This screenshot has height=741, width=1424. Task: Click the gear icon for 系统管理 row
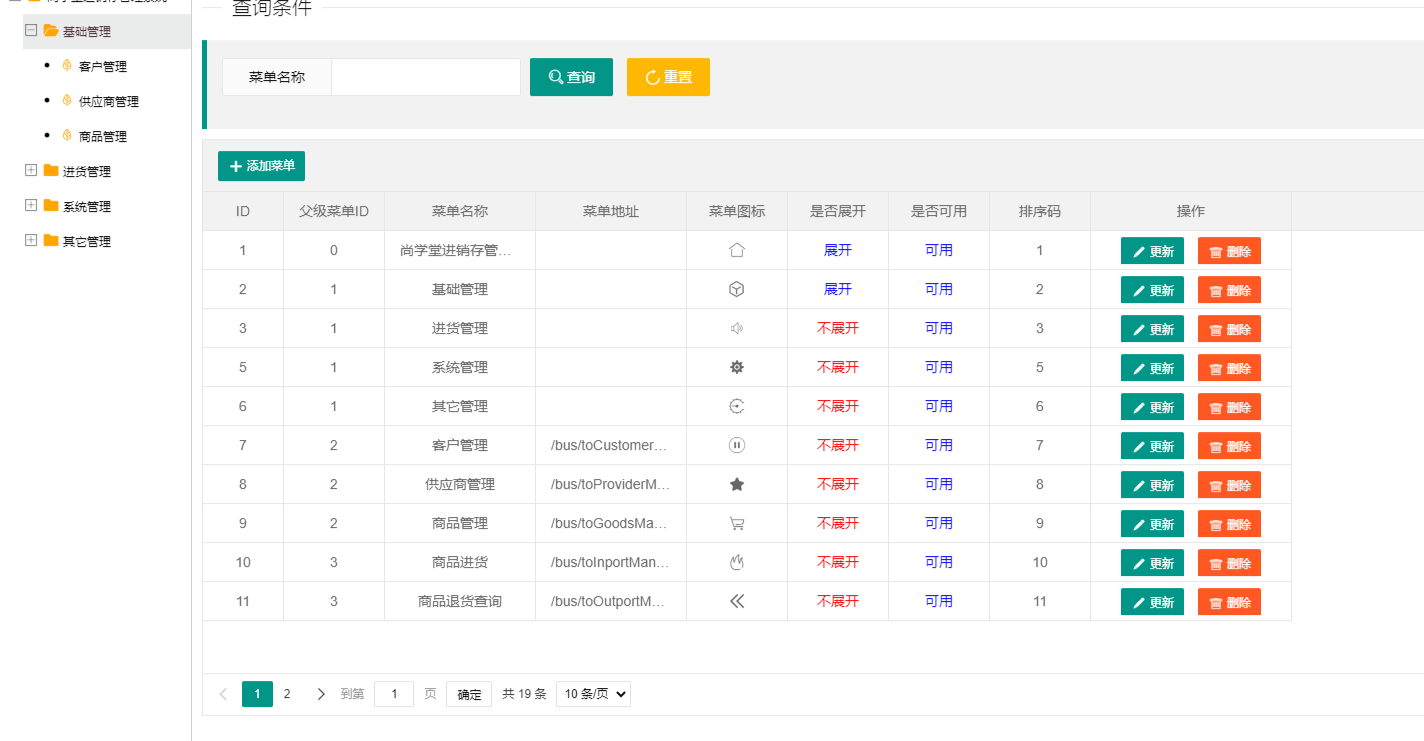737,367
